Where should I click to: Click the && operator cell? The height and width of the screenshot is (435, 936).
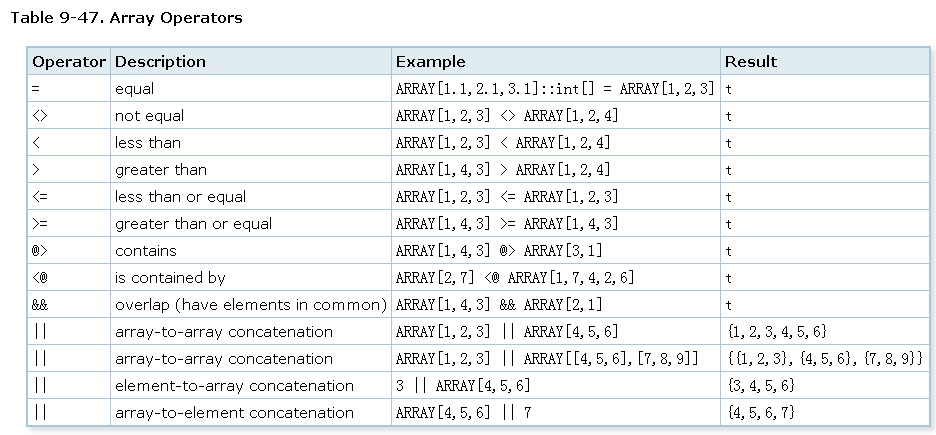(x=40, y=305)
